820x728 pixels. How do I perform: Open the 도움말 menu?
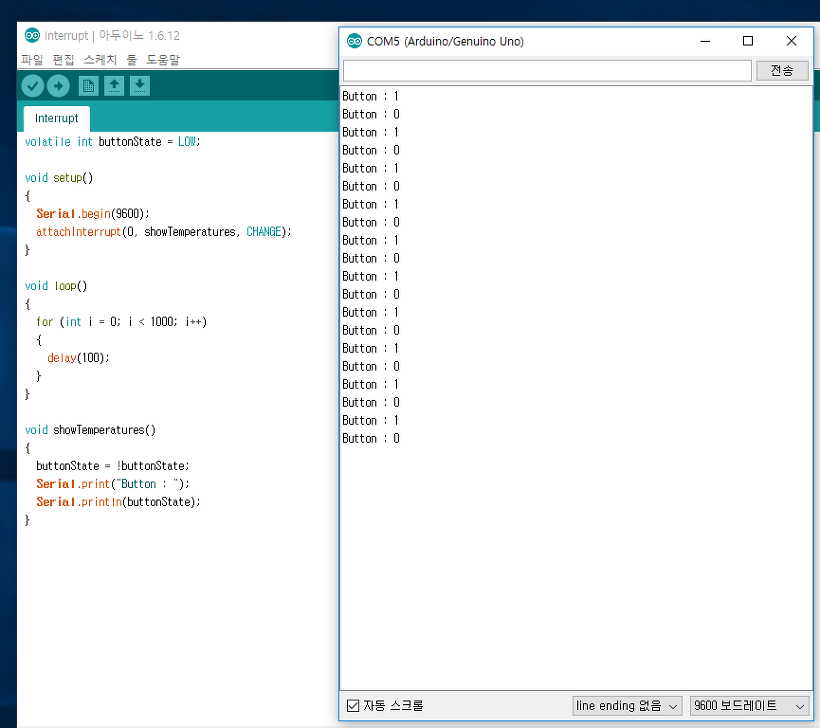click(163, 60)
